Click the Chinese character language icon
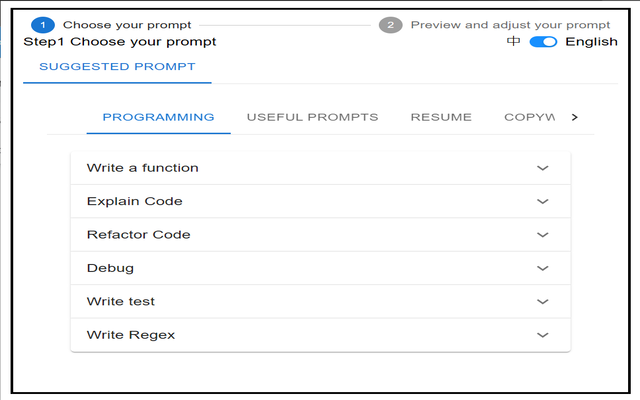 [x=513, y=41]
